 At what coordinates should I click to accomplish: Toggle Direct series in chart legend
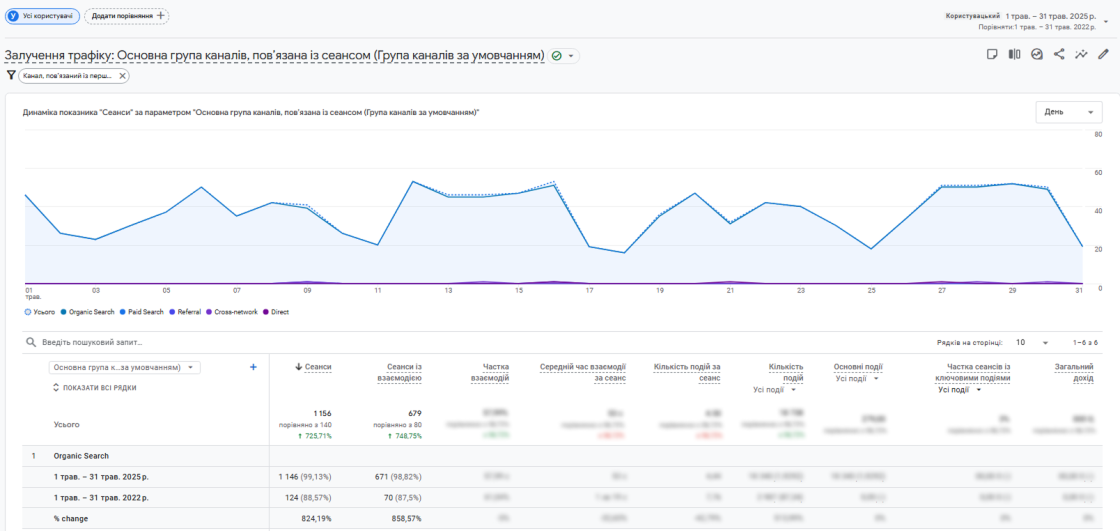275,312
